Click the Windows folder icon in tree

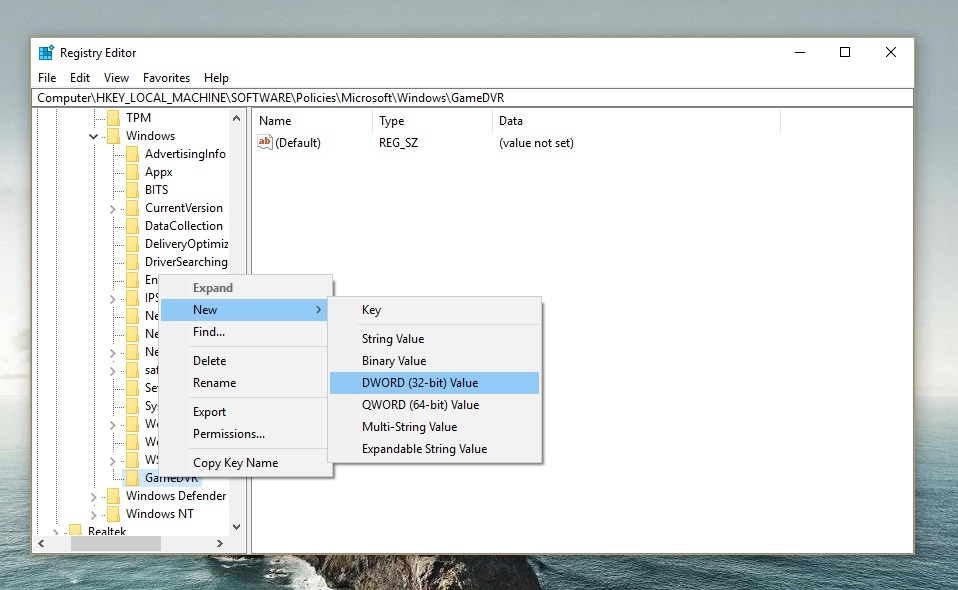[114, 136]
